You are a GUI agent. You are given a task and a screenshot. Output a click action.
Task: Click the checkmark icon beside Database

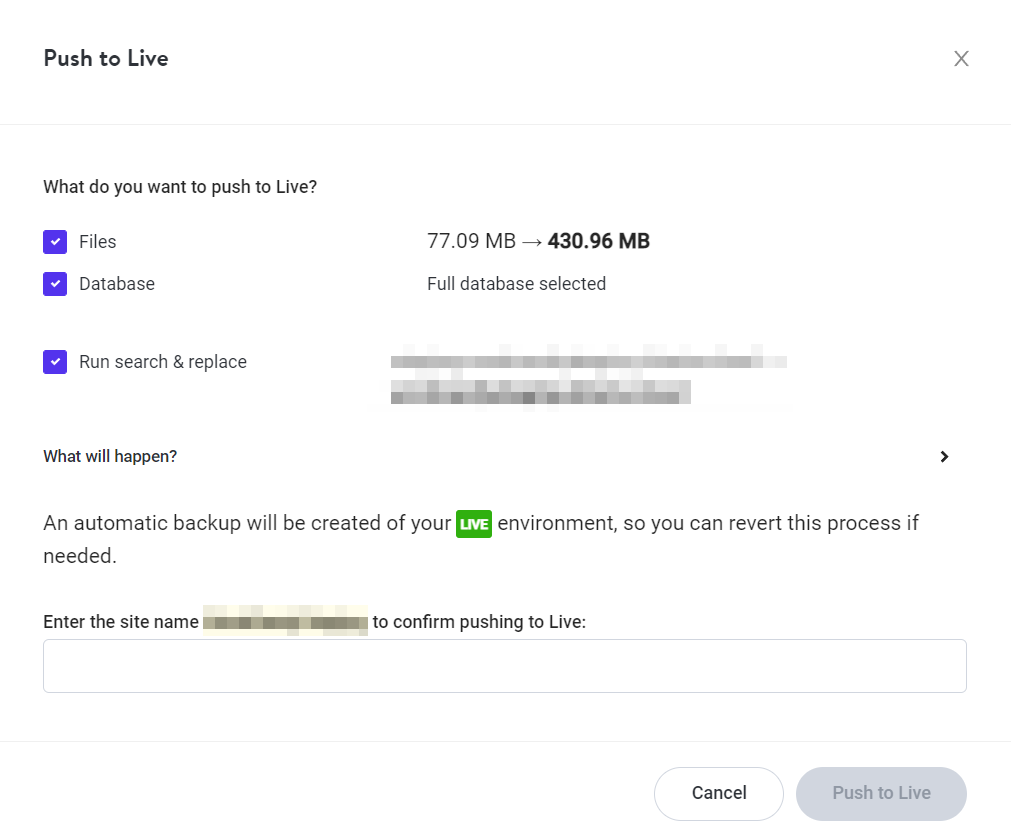pyautogui.click(x=55, y=284)
